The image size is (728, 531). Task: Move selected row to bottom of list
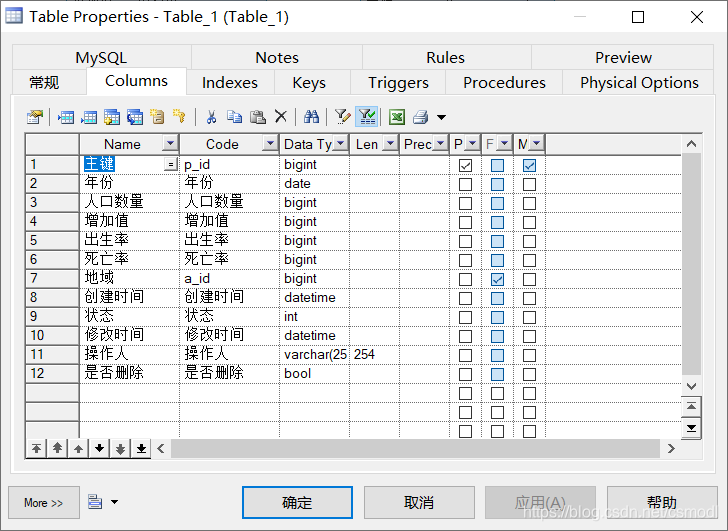pos(141,448)
